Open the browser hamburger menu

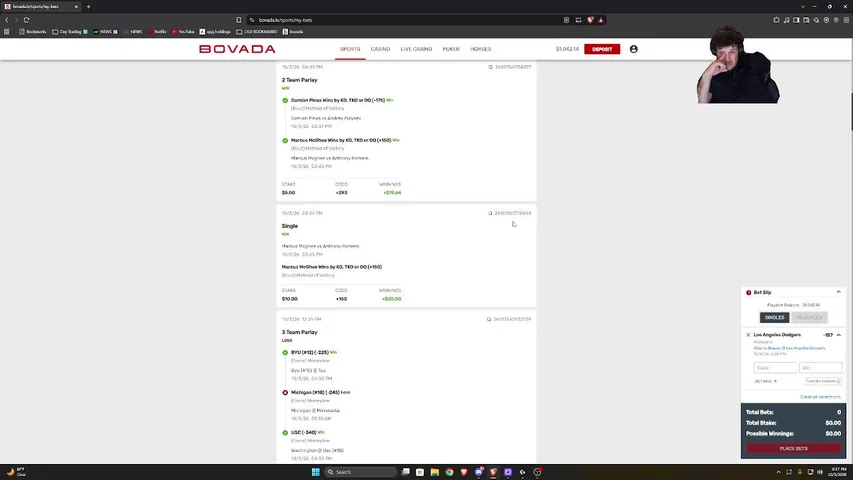846,20
